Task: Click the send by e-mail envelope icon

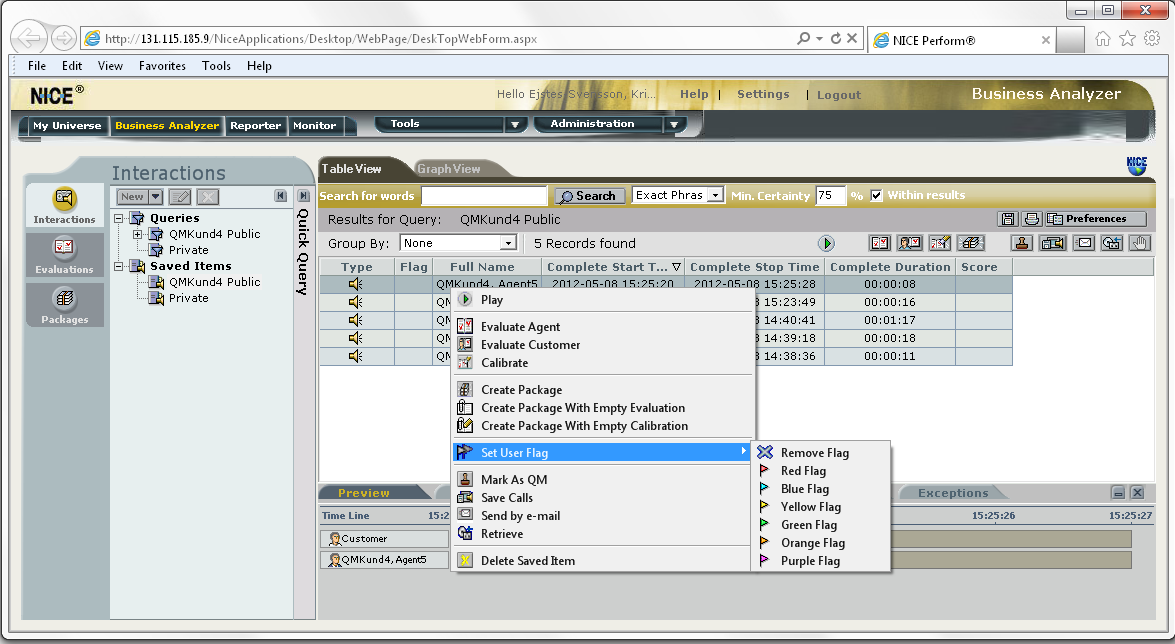Action: click(x=1083, y=243)
